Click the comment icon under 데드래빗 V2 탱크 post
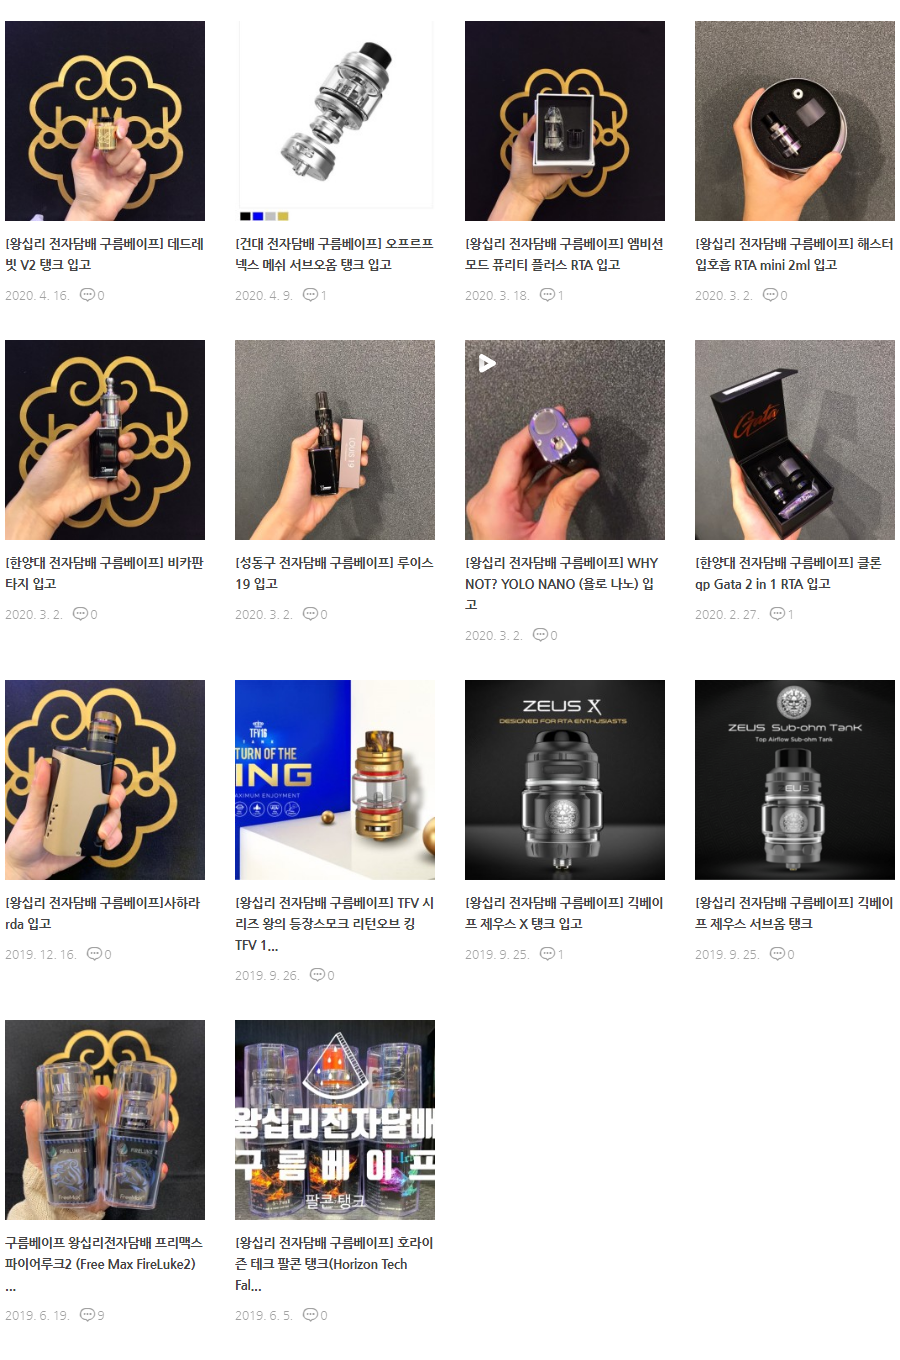The image size is (900, 1360). [x=87, y=295]
